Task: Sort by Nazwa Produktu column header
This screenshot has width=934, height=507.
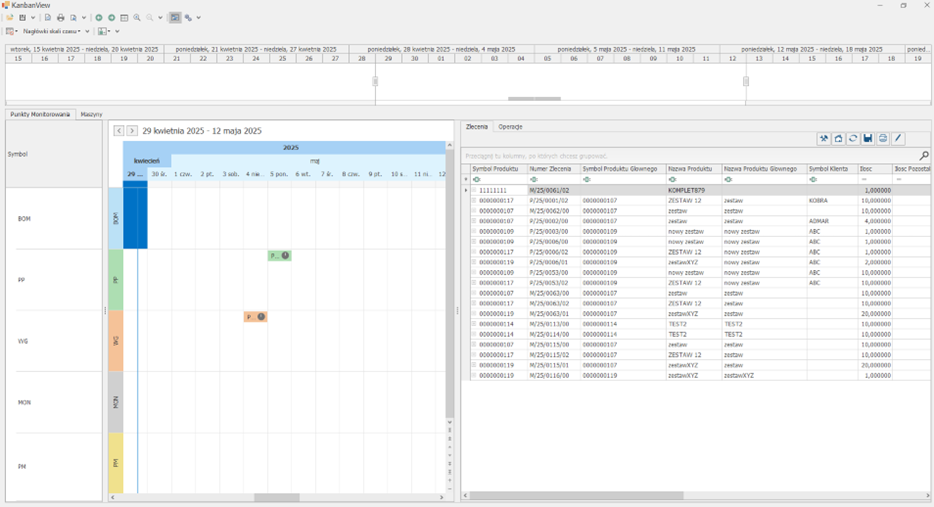Action: [x=693, y=169]
